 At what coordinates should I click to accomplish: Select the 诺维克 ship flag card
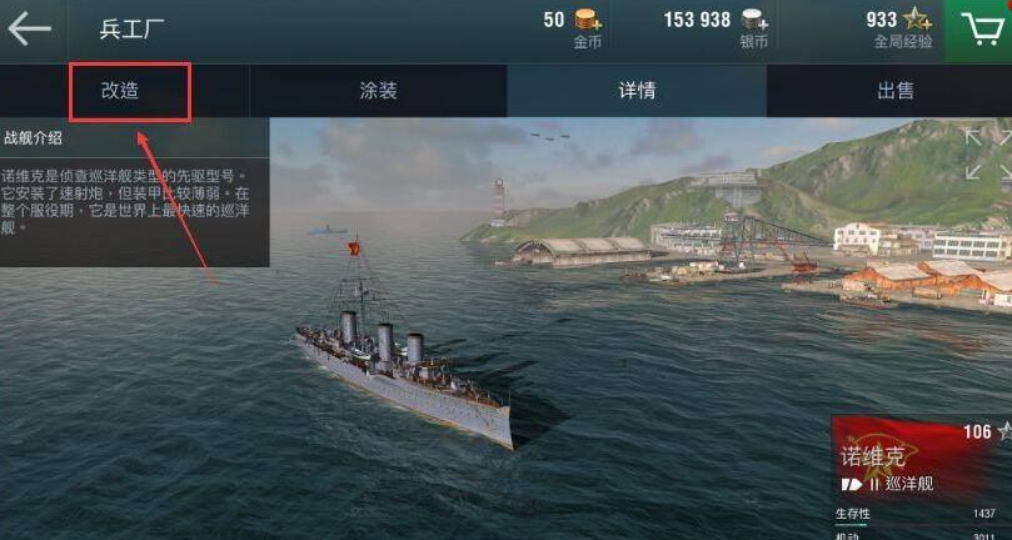[922, 456]
